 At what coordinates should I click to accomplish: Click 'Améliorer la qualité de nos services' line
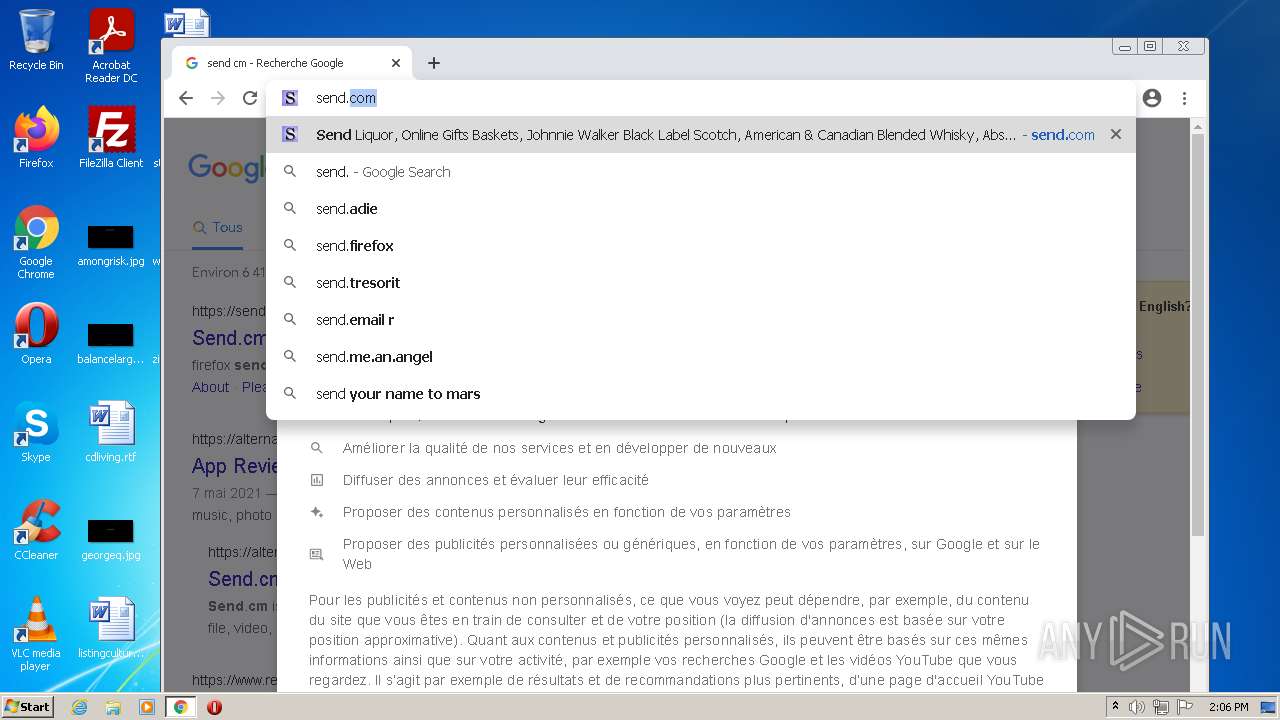(560, 448)
